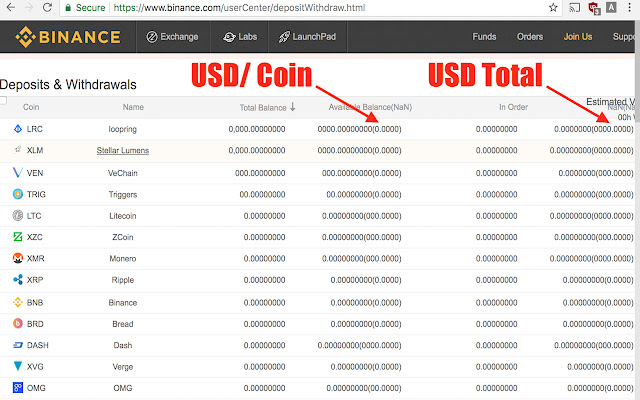Click VEN total balance value
640x400 pixels.
point(260,173)
